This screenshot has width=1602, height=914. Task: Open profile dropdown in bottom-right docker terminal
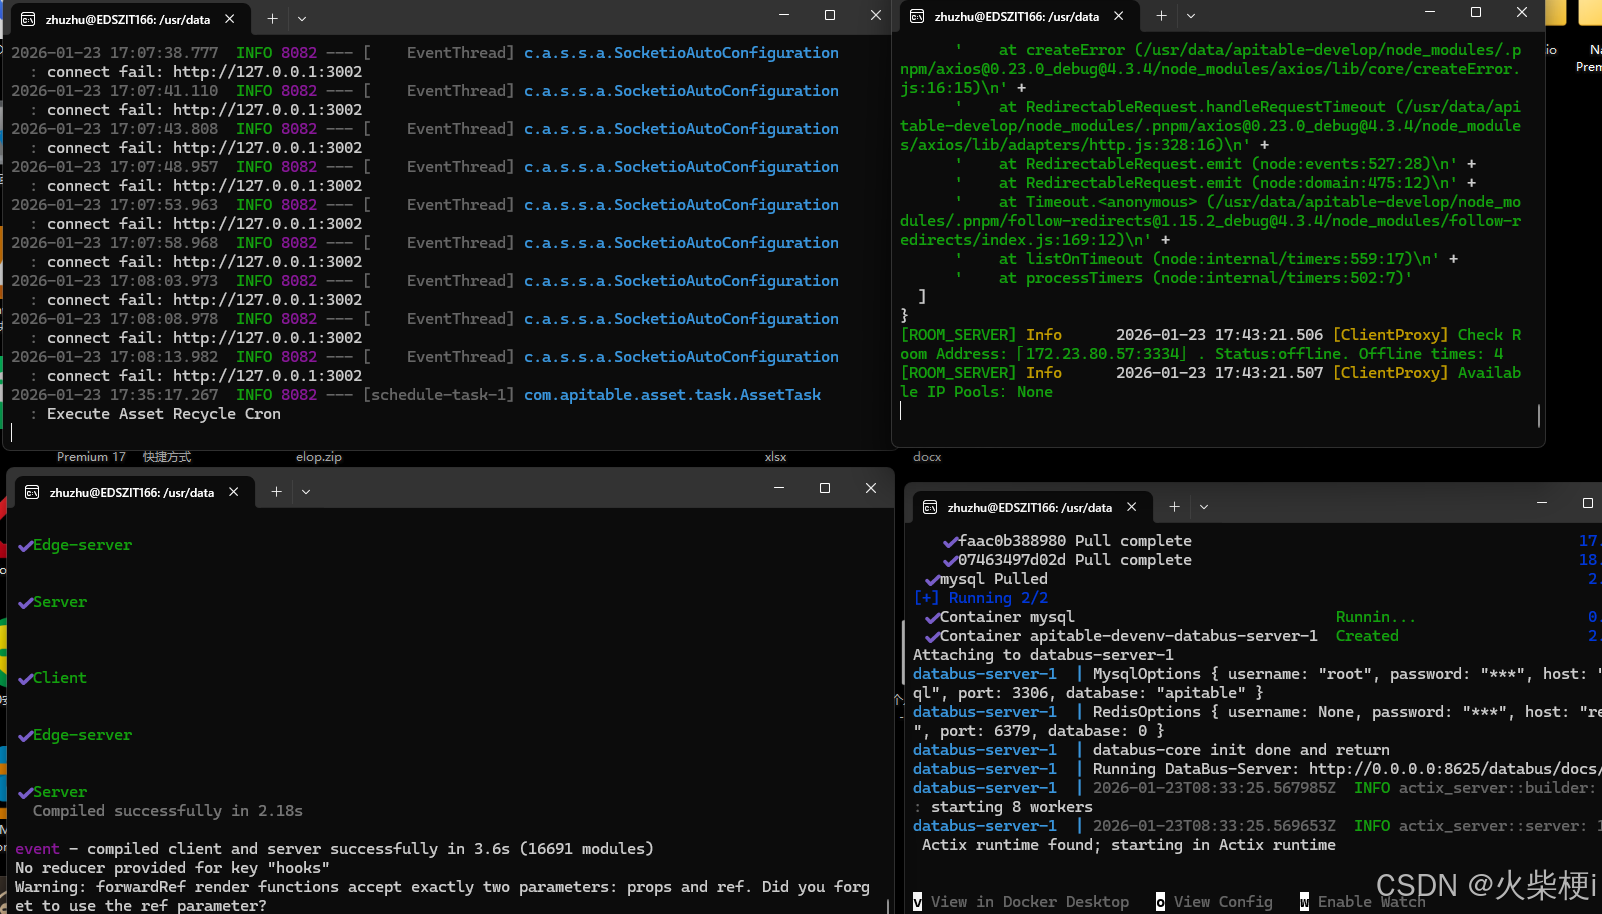[x=1204, y=507]
